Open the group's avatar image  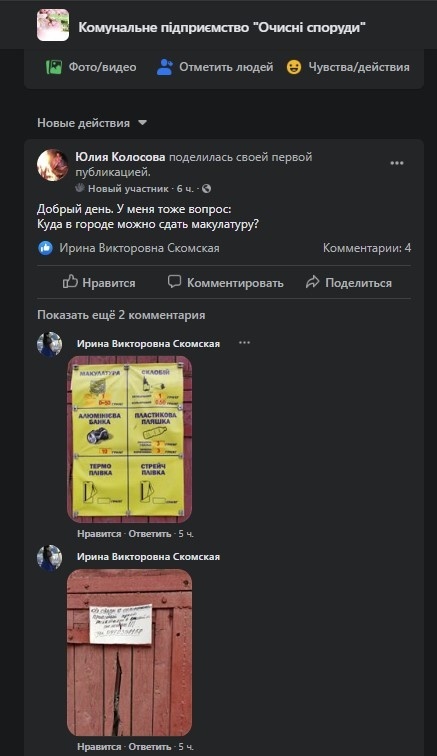point(53,25)
